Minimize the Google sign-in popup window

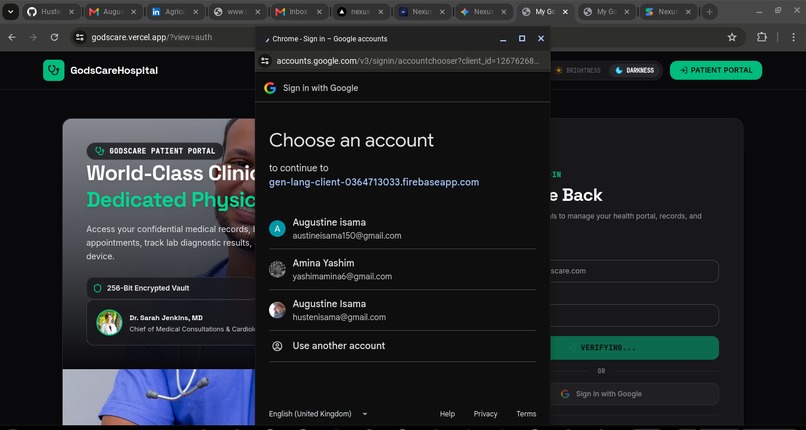(503, 39)
